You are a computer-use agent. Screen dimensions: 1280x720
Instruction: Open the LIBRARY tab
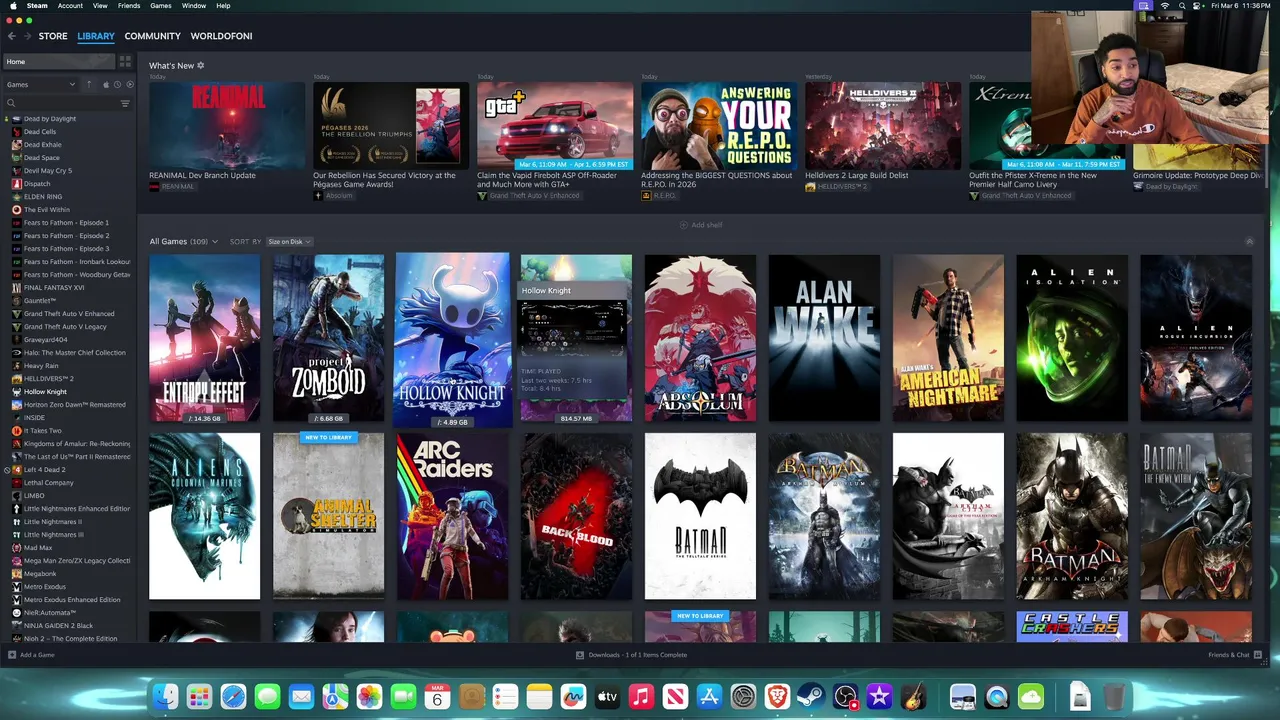point(96,36)
